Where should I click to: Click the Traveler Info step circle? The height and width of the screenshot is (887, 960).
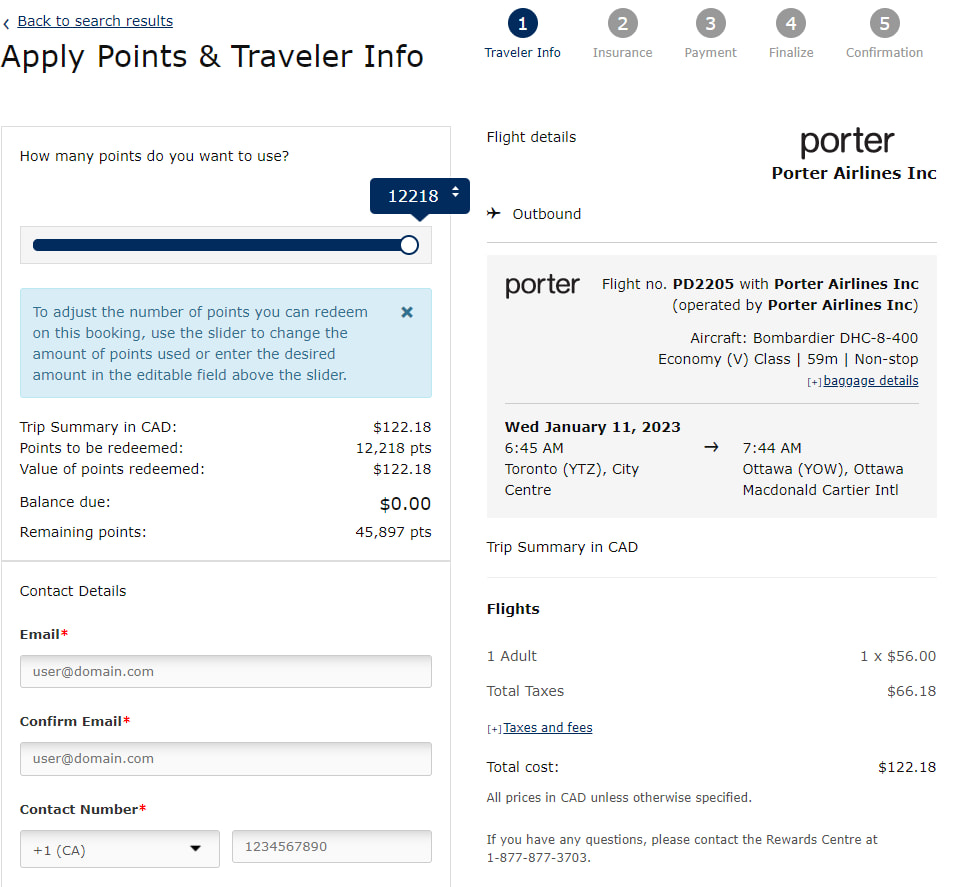522,23
